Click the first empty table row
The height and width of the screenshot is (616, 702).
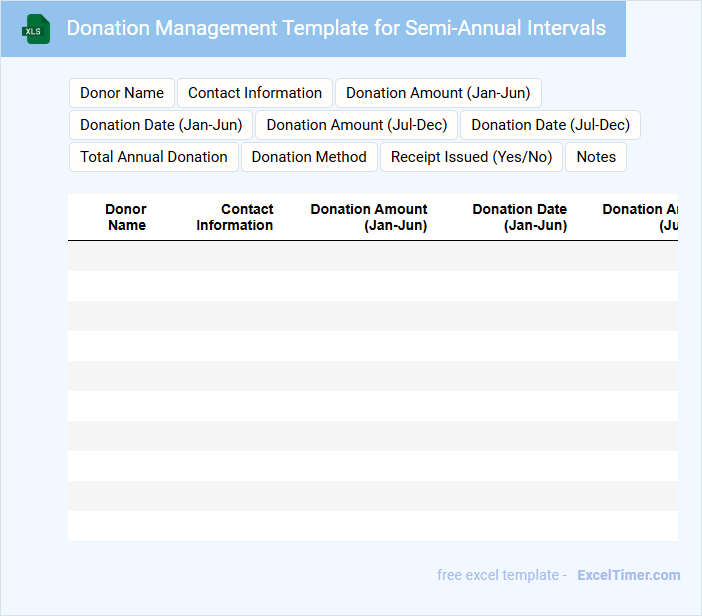[x=372, y=256]
